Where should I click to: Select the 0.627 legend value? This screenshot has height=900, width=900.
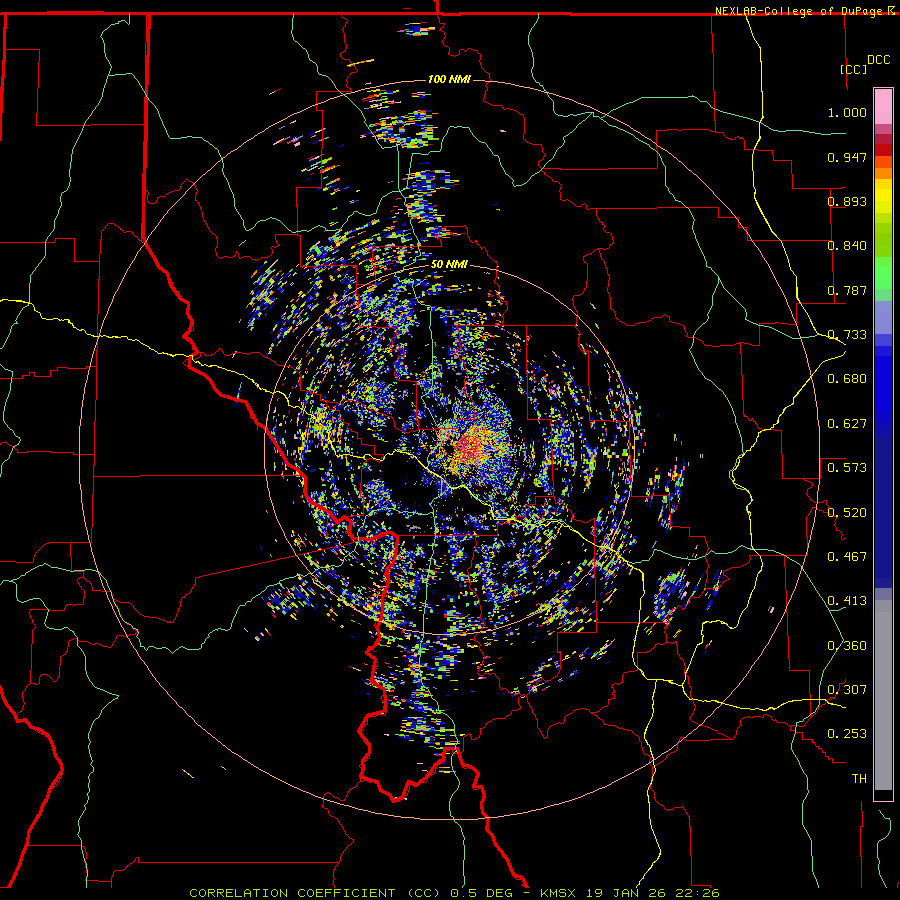[847, 424]
